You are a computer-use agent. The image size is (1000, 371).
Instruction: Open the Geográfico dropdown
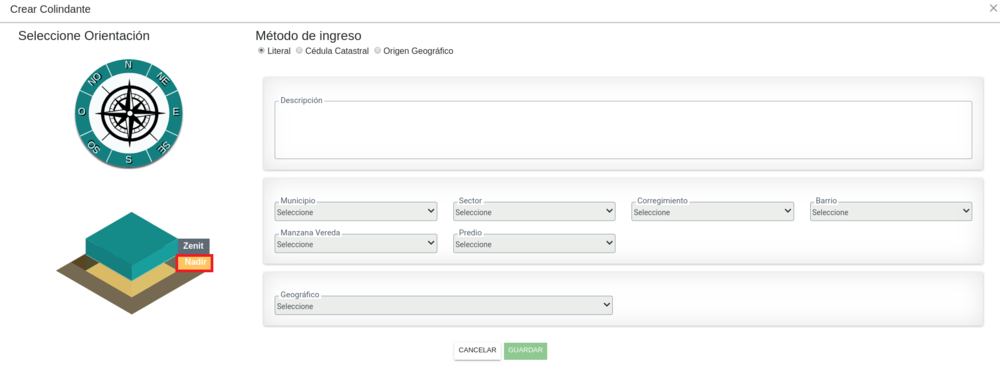(x=444, y=306)
